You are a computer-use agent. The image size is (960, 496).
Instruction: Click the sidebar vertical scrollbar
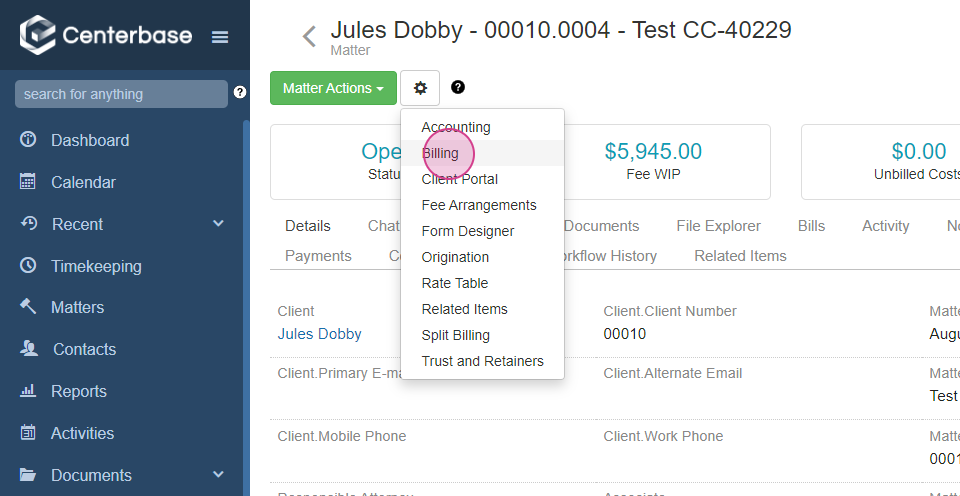point(246,306)
